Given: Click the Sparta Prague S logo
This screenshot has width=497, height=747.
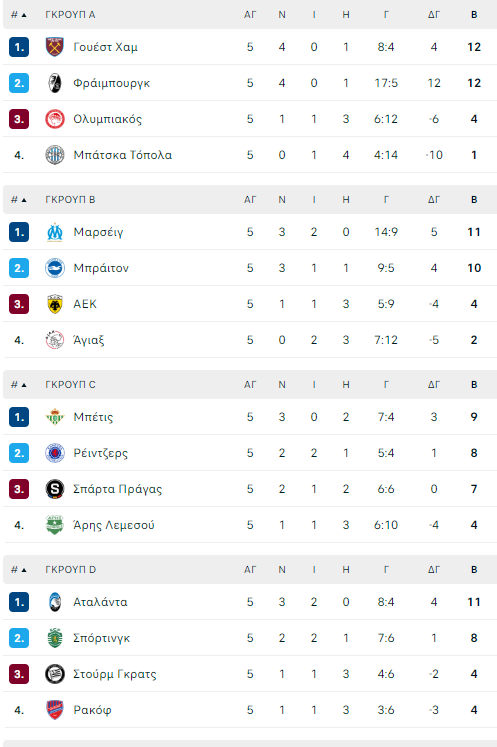Looking at the screenshot, I should (x=55, y=489).
